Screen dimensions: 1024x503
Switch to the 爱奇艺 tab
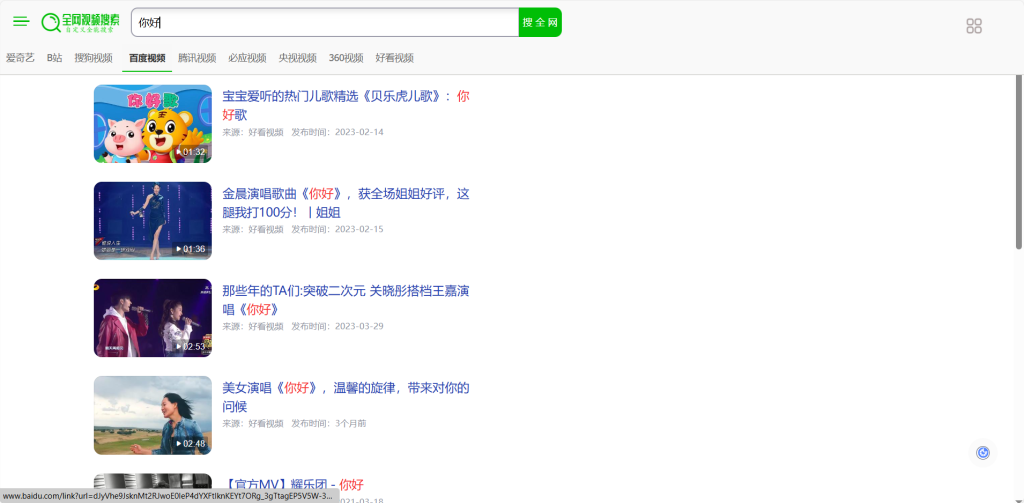(x=20, y=58)
